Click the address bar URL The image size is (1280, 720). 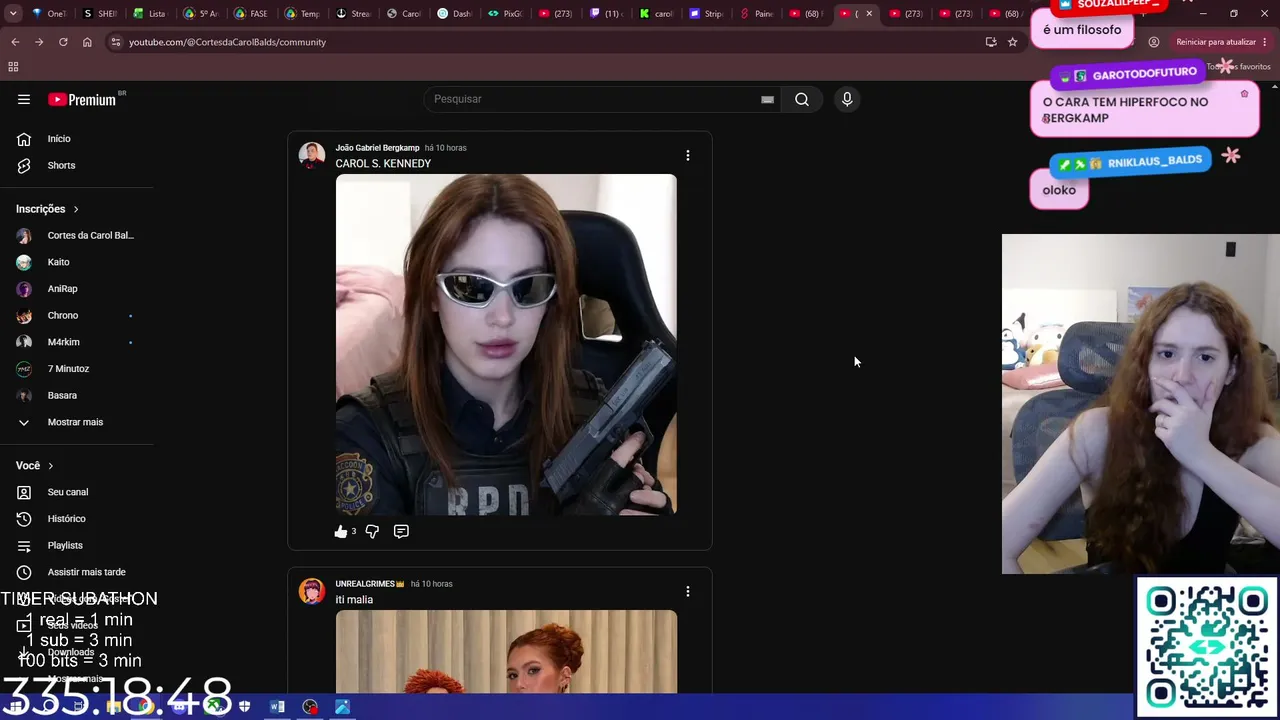227,42
